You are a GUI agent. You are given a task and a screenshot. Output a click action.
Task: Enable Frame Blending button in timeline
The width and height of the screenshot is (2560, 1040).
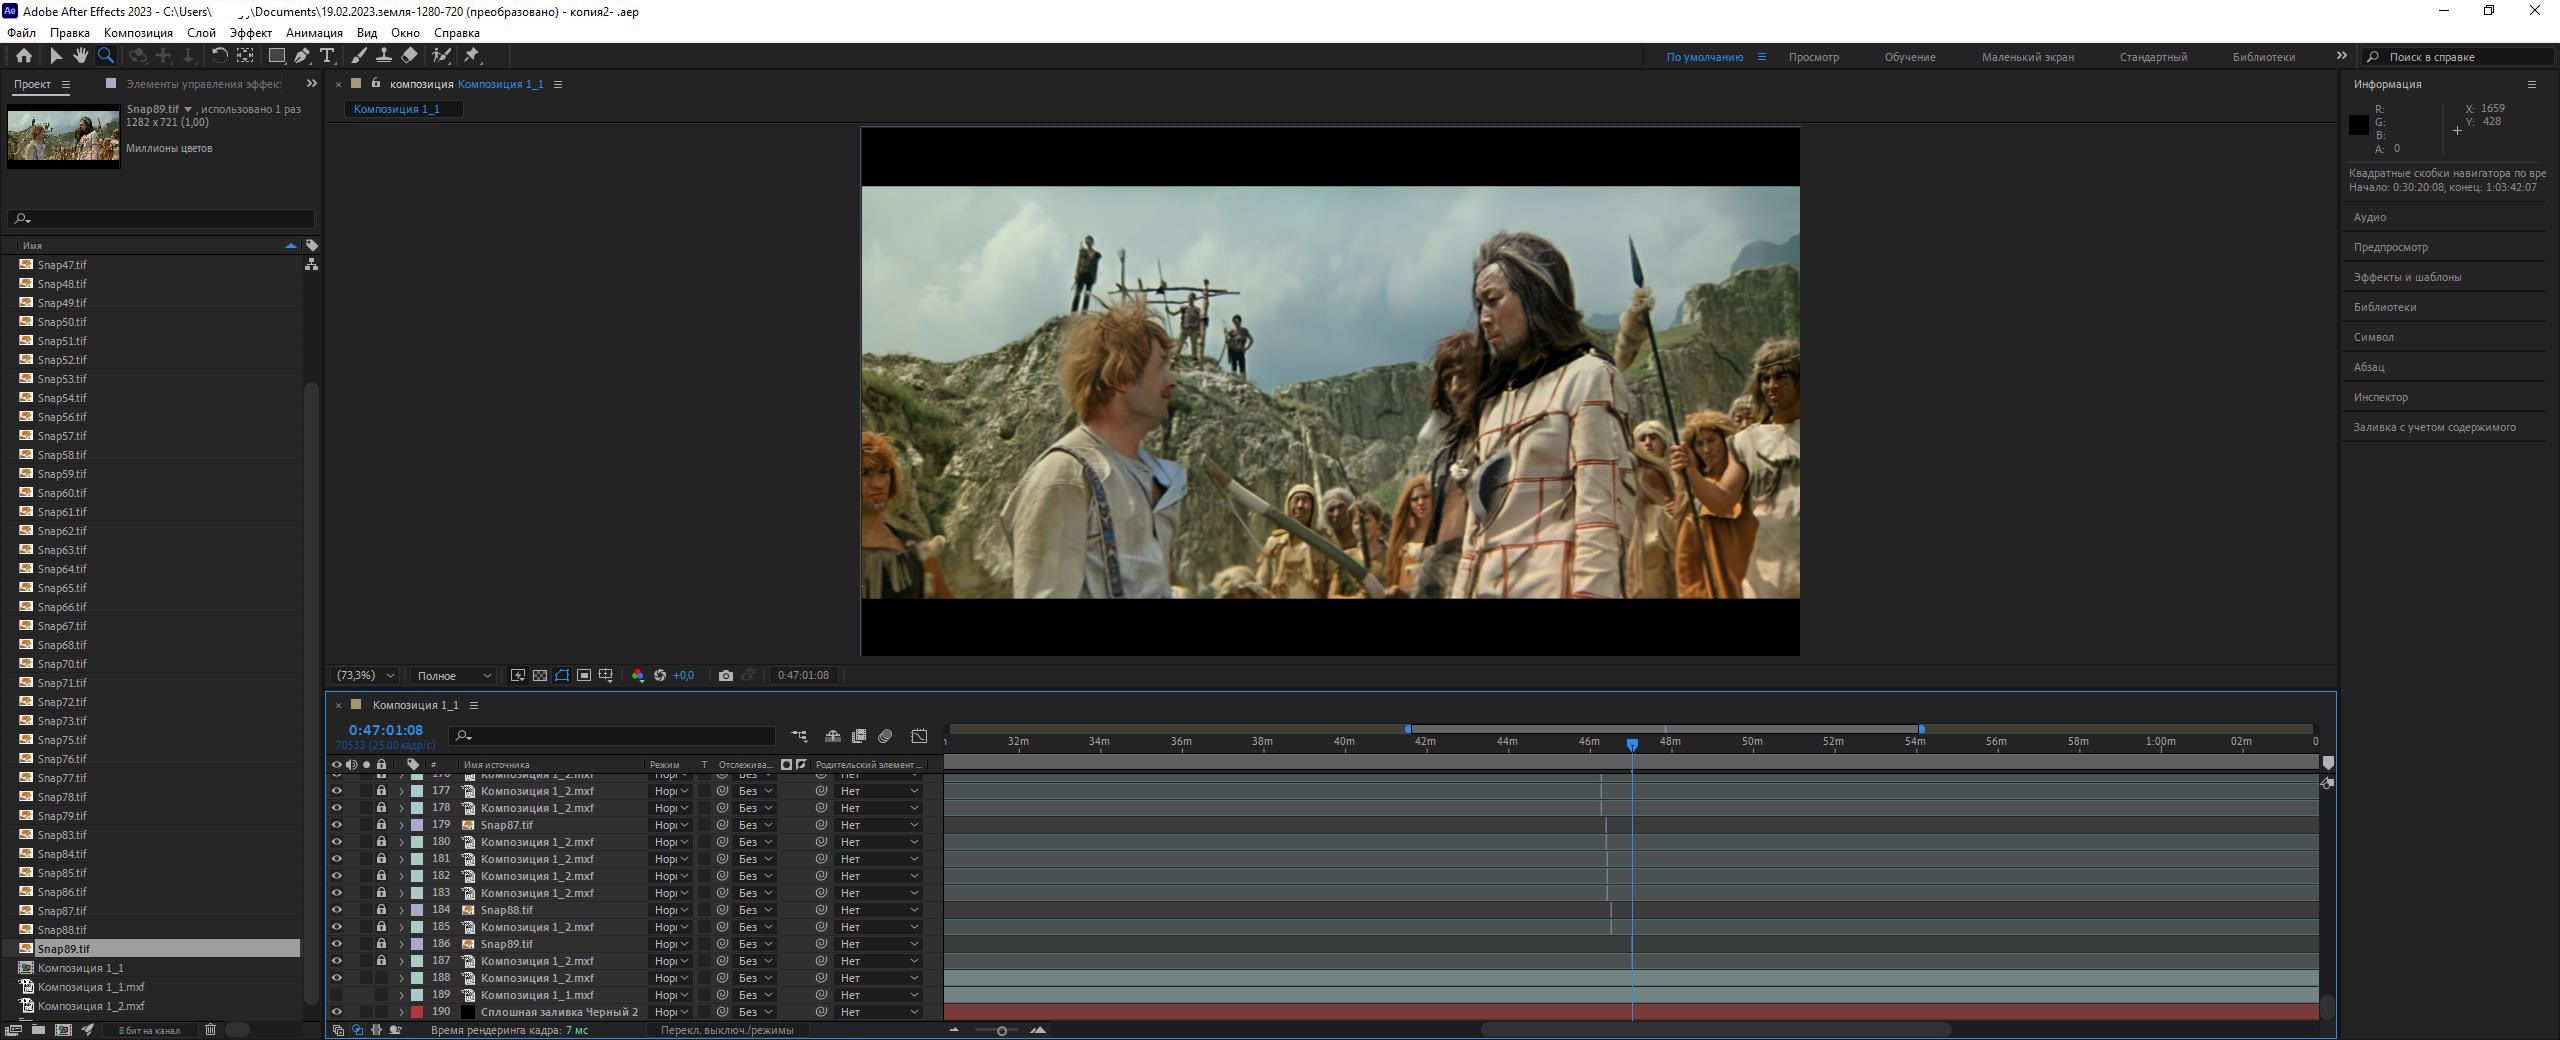(859, 736)
